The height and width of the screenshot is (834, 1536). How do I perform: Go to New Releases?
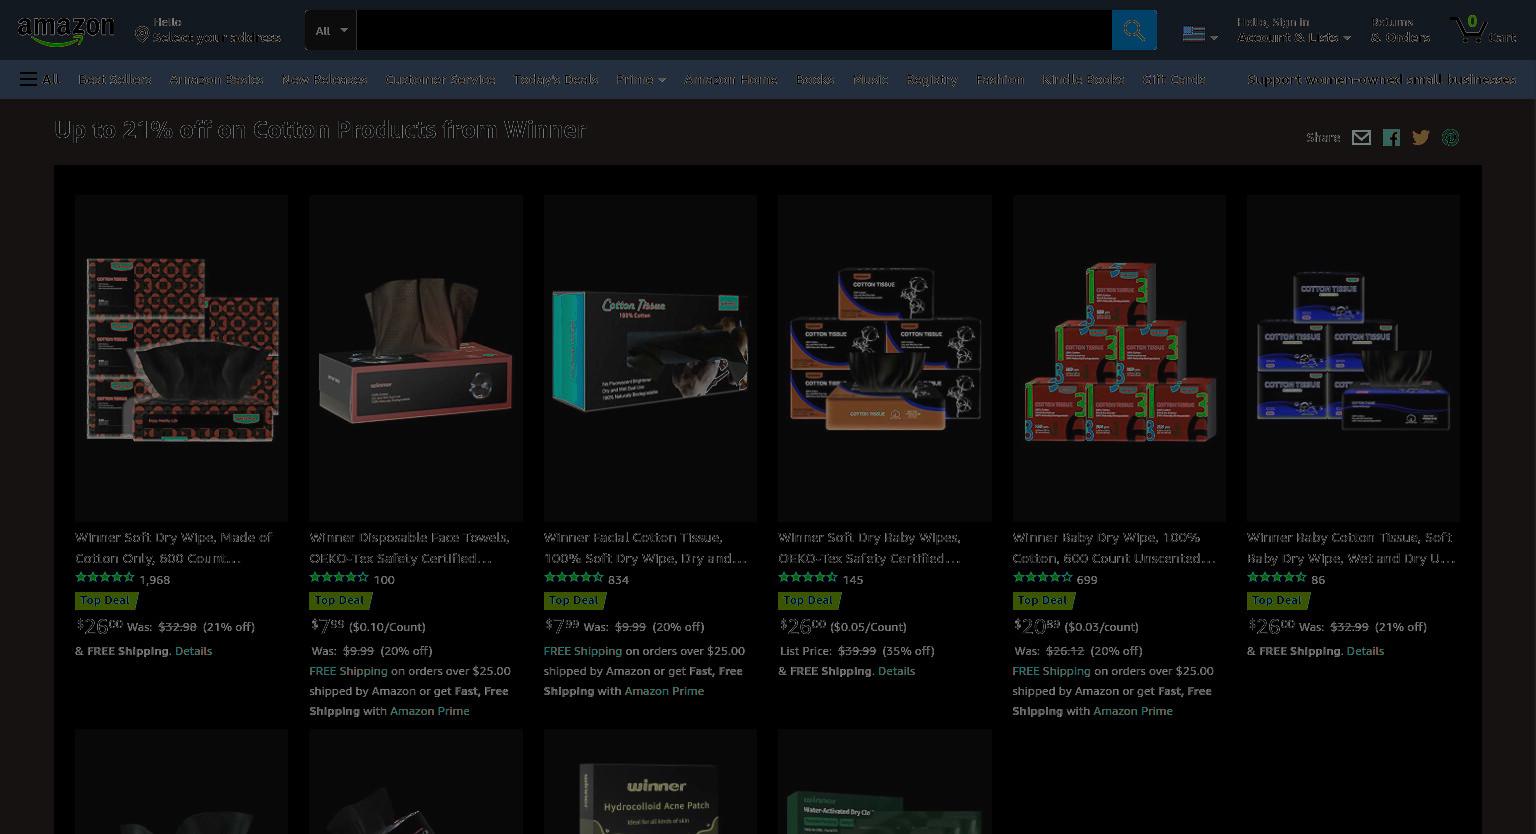(x=324, y=79)
